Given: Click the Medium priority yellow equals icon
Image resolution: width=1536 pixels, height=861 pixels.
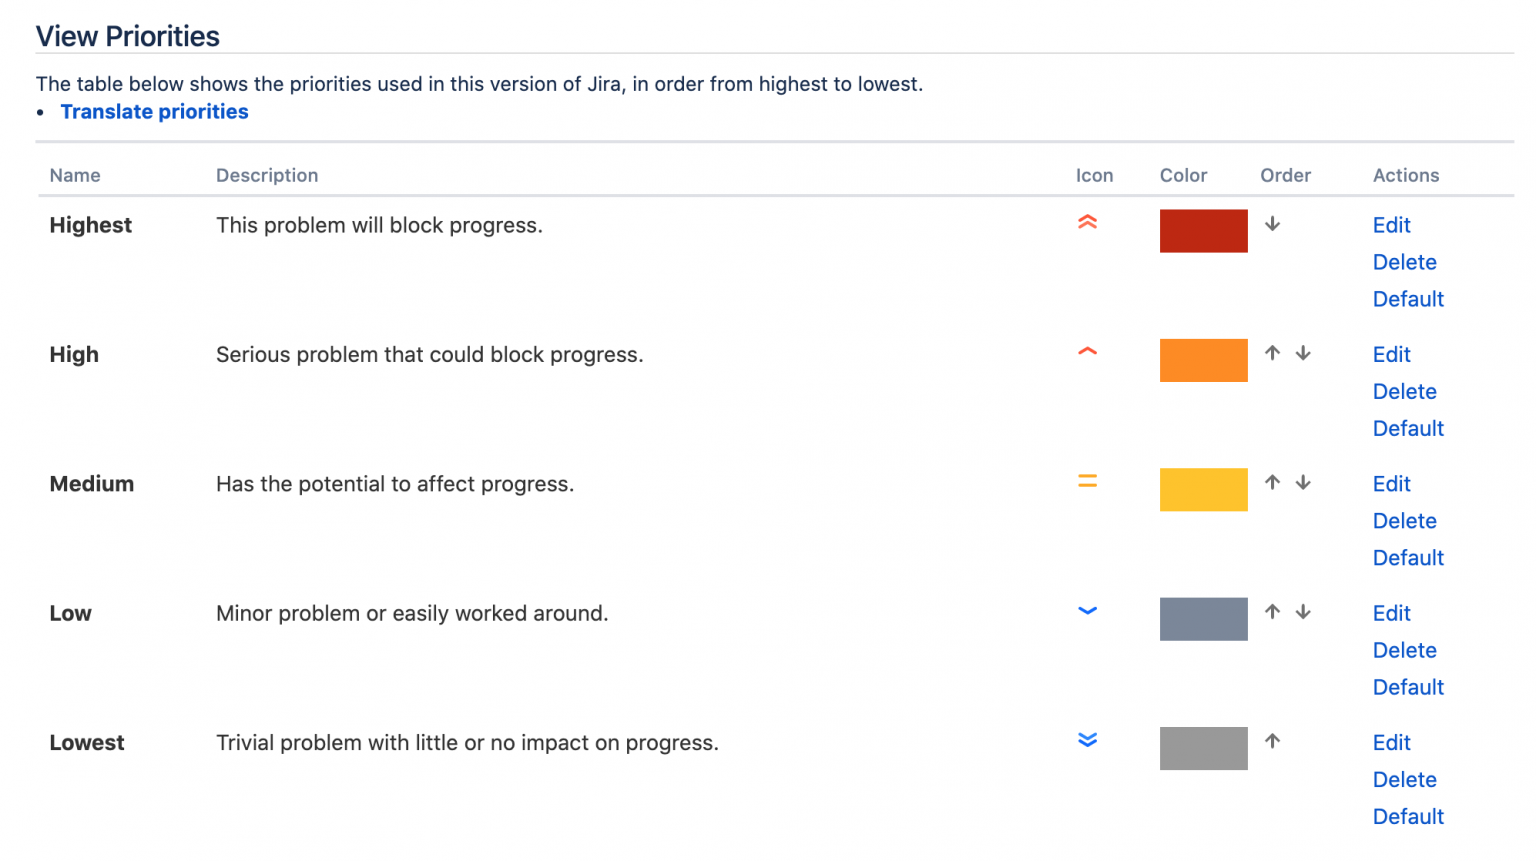Looking at the screenshot, I should 1087,482.
